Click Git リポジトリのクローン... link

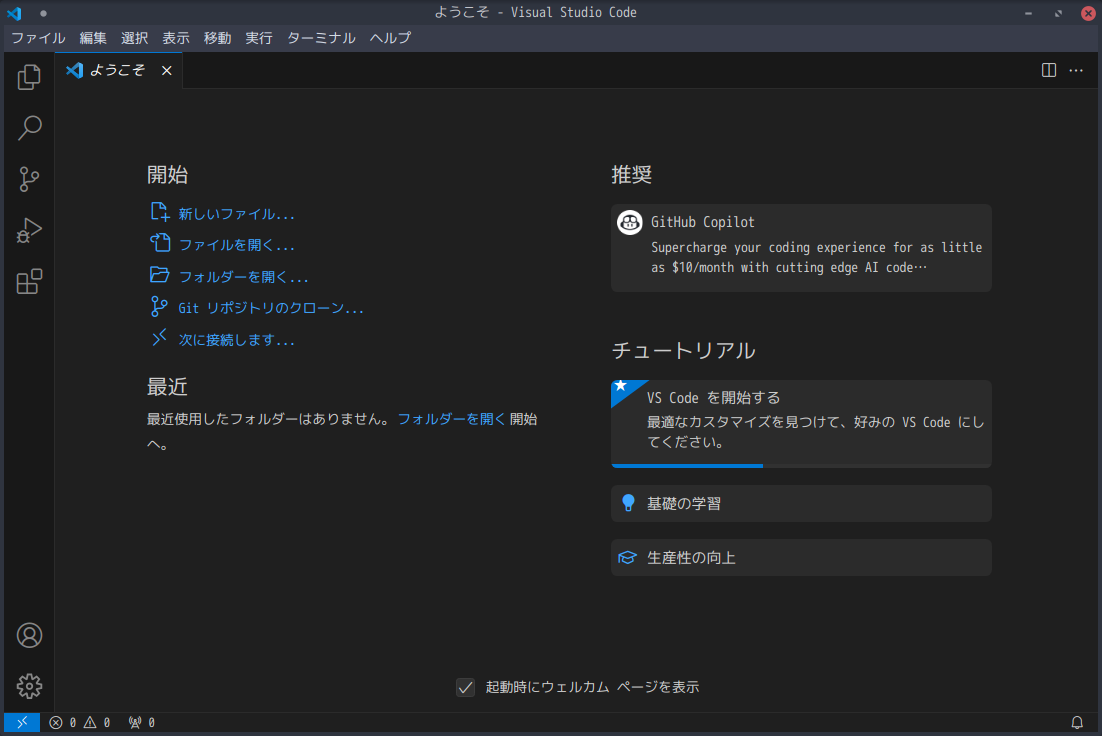(x=271, y=308)
